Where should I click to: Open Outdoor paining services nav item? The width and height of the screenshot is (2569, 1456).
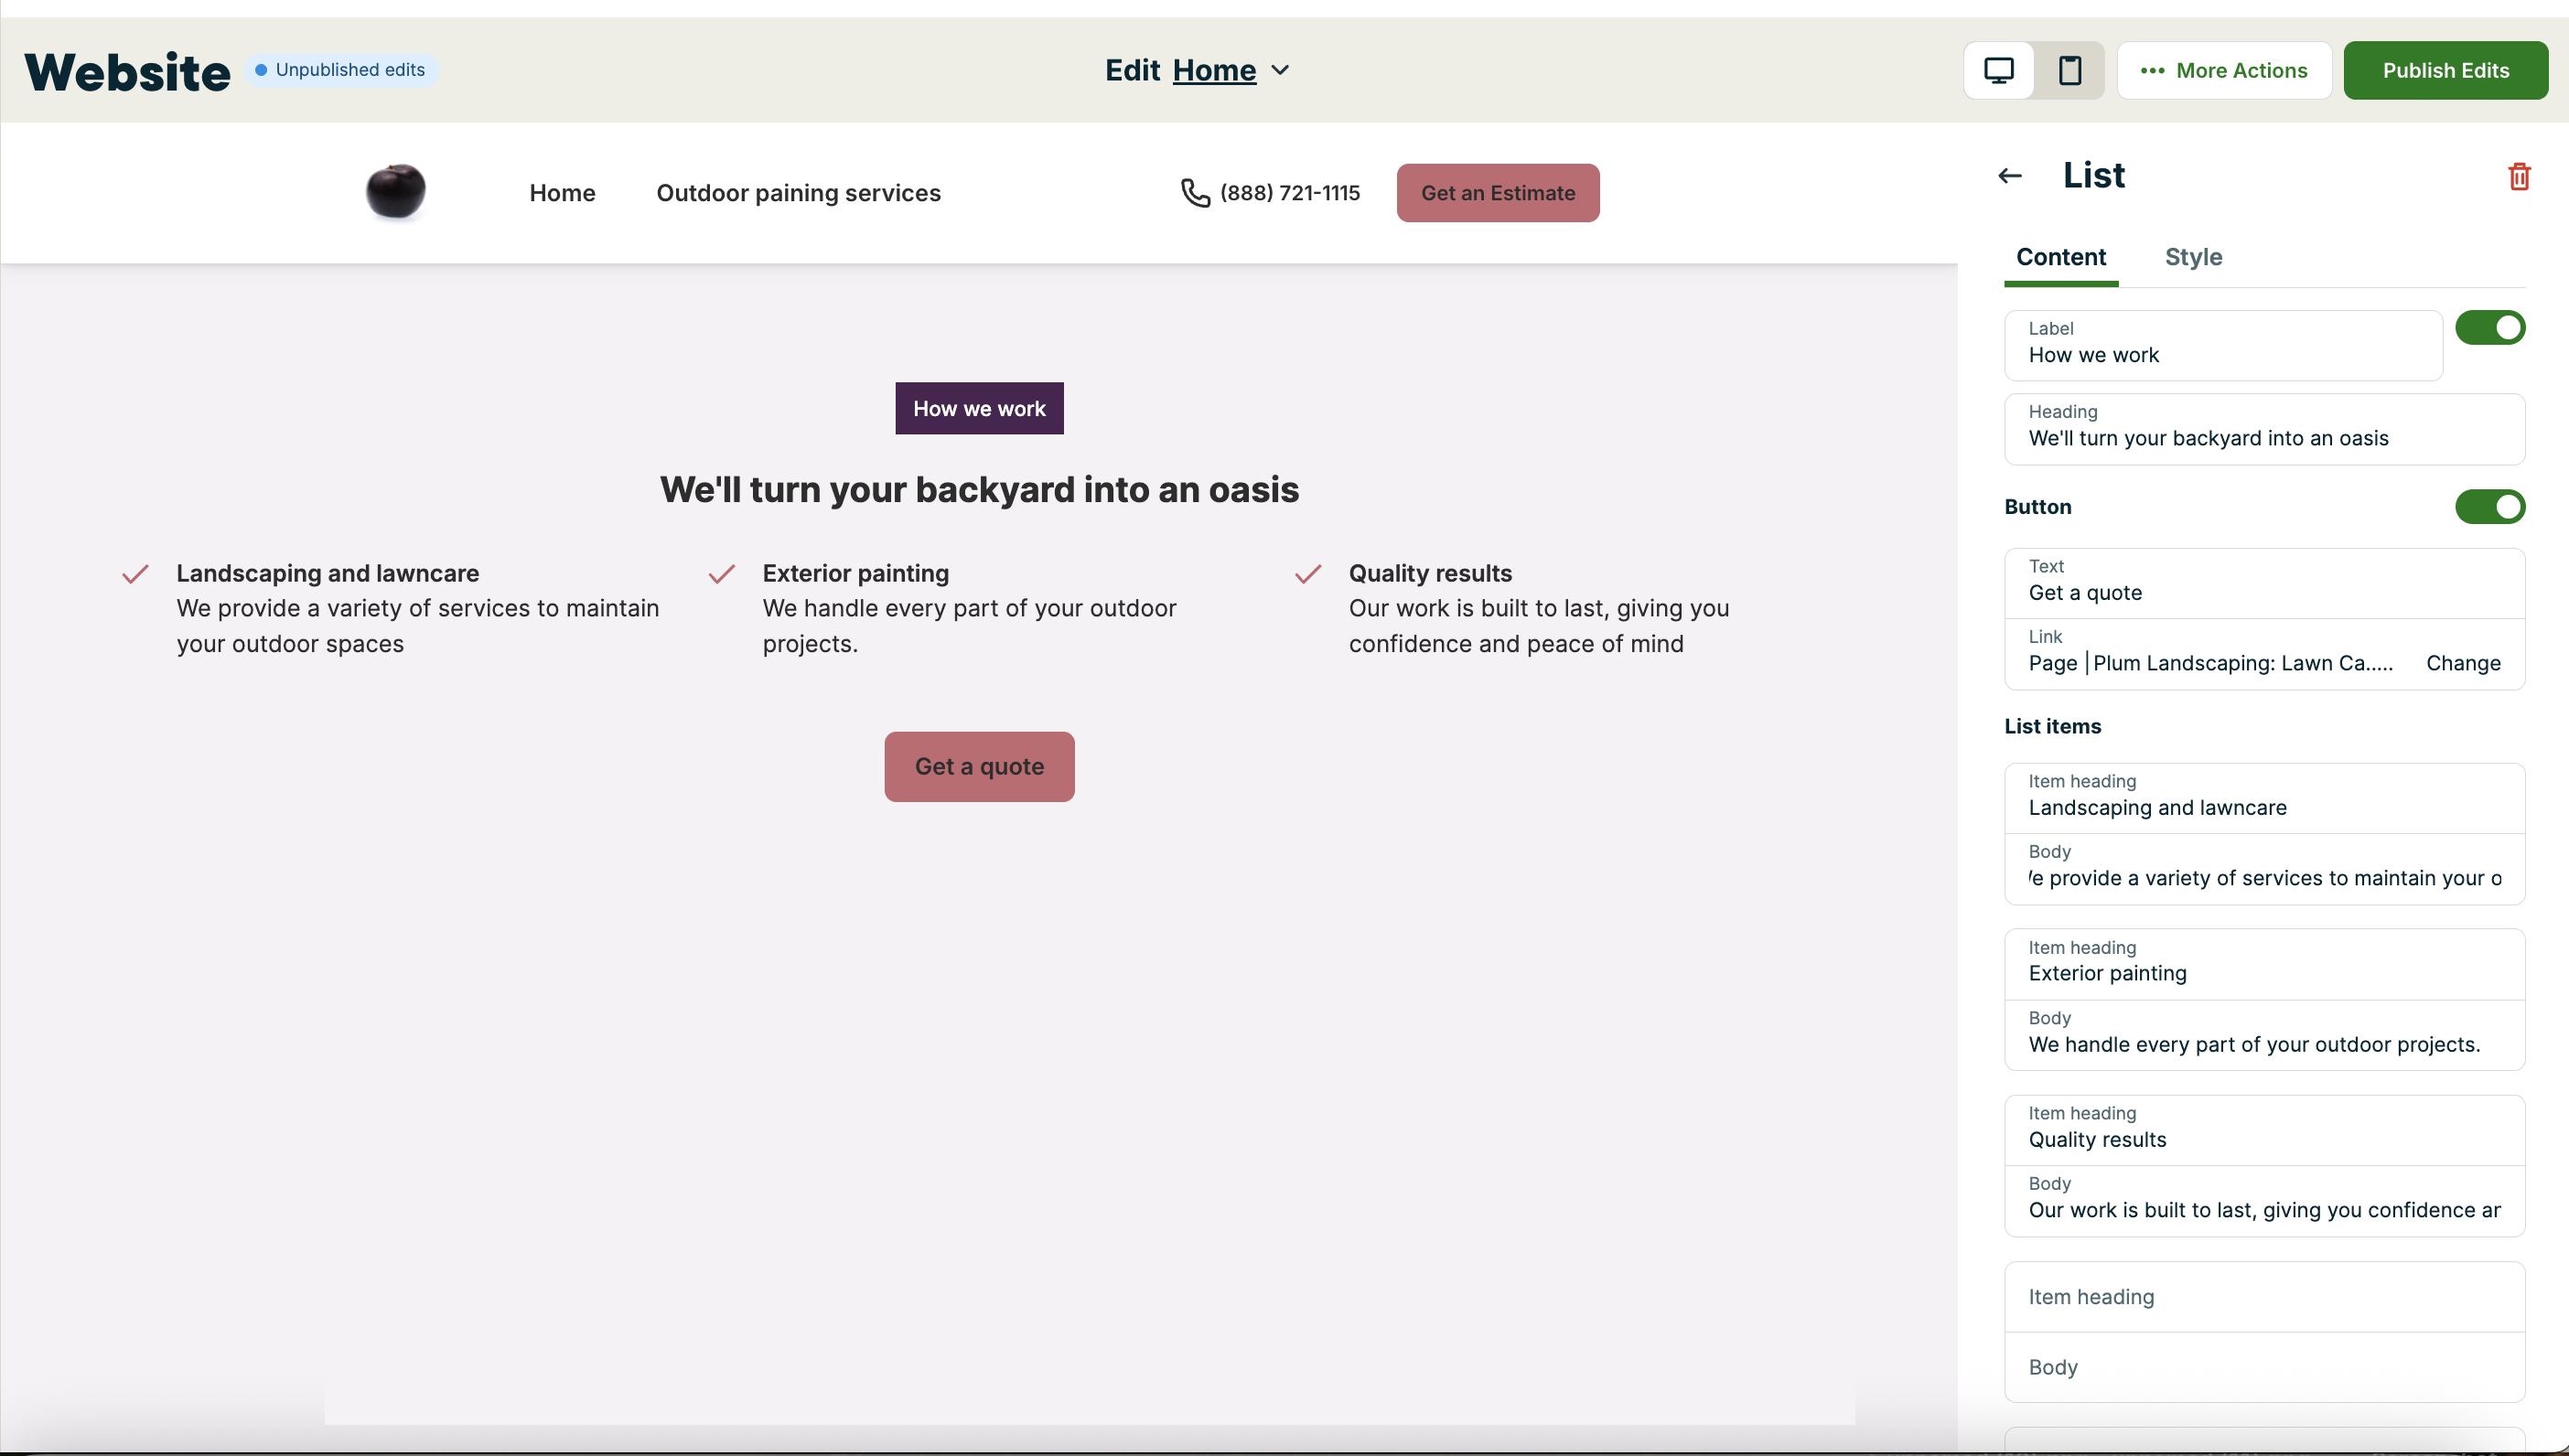pos(798,193)
